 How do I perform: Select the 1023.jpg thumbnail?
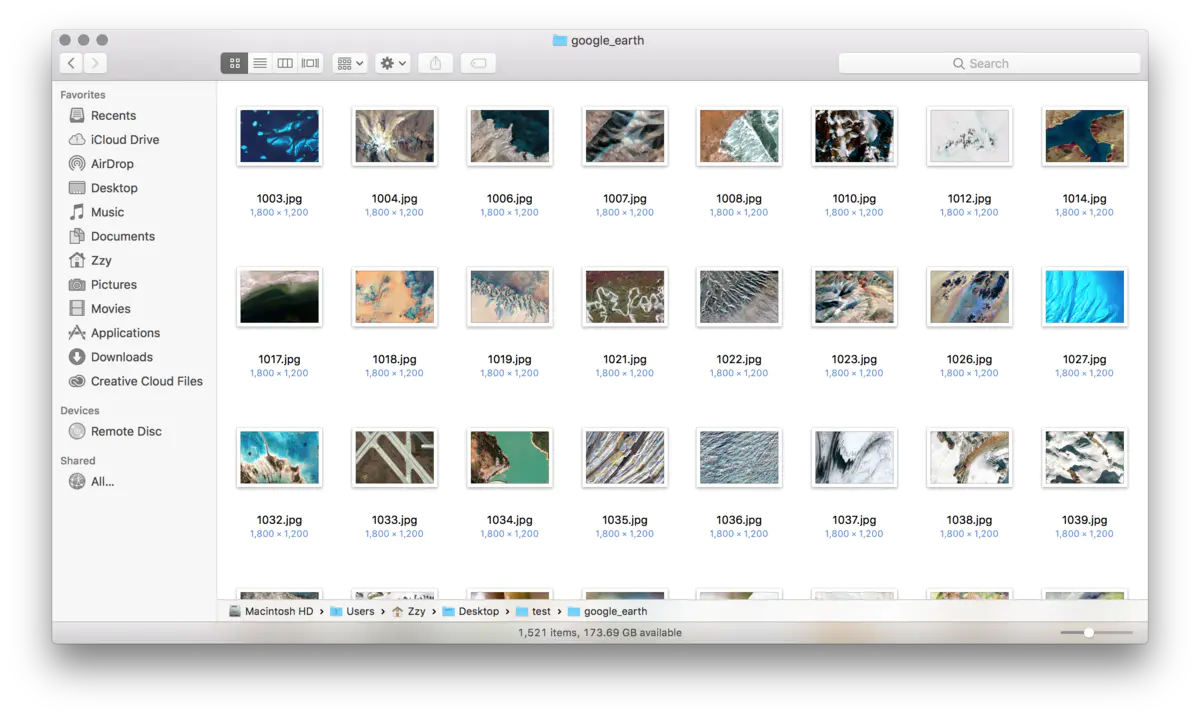tap(854, 297)
